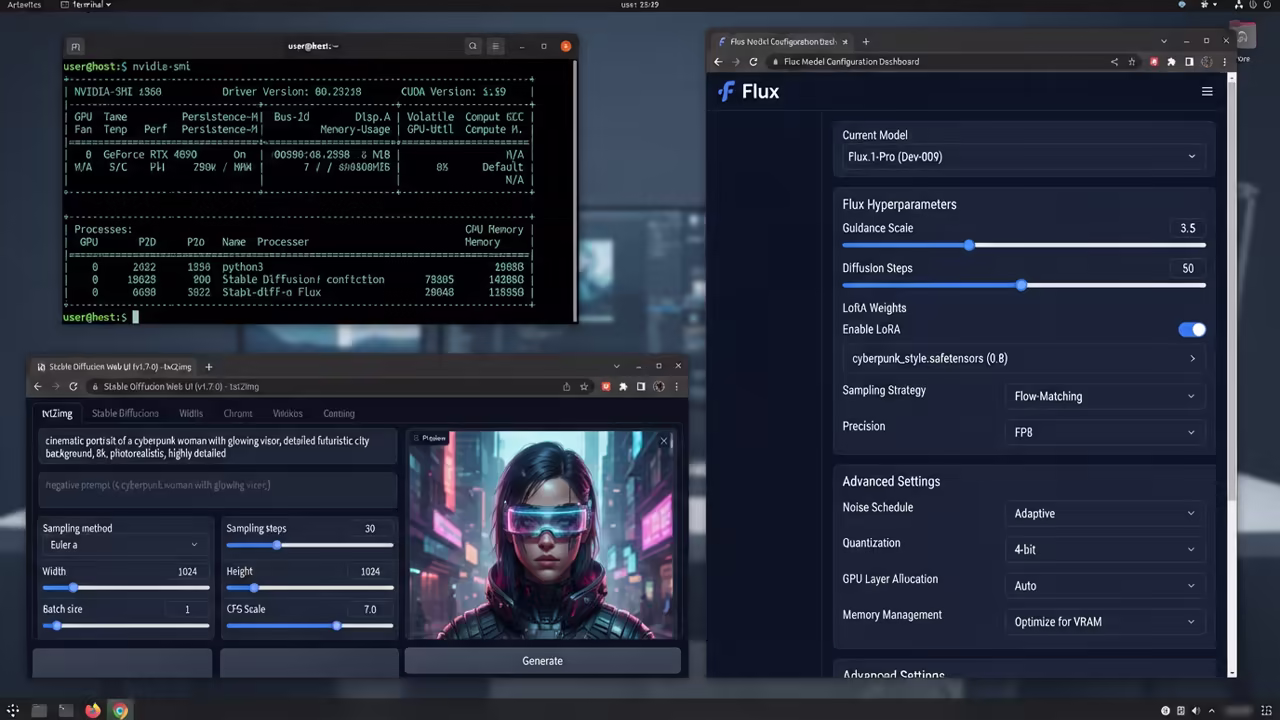
Task: Go back in the Flux dashboard browser
Action: pos(718,61)
